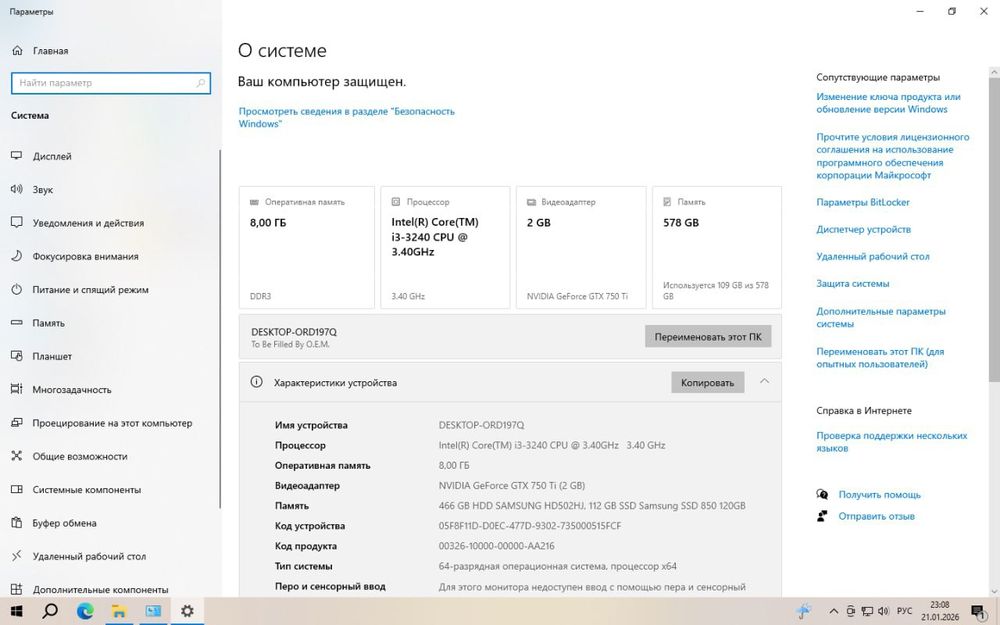
Task: Open Диспетчер устройств link
Action: coord(864,230)
